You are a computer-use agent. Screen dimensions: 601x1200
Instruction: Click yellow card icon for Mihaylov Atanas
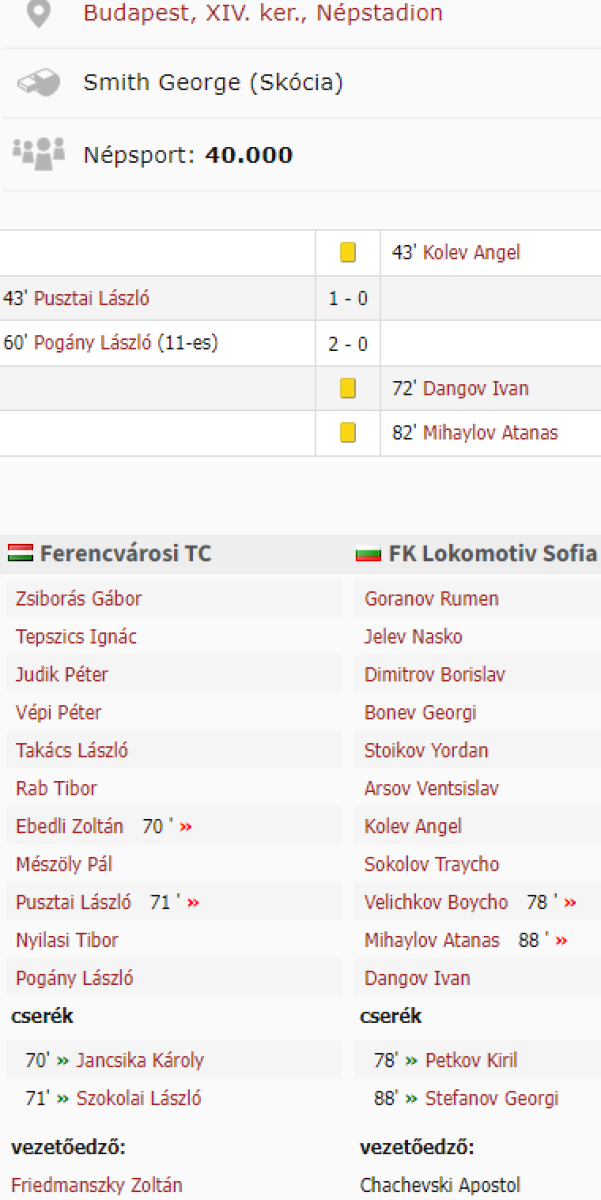pos(348,433)
